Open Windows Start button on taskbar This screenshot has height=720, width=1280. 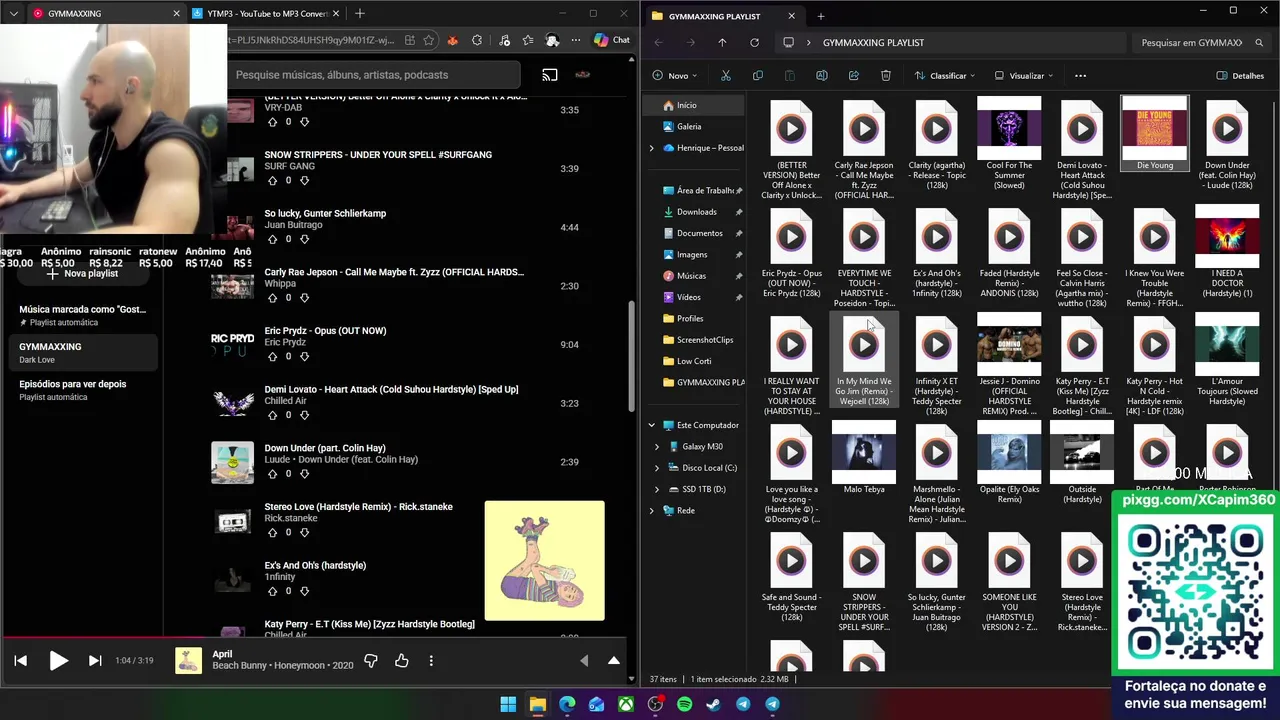(508, 704)
